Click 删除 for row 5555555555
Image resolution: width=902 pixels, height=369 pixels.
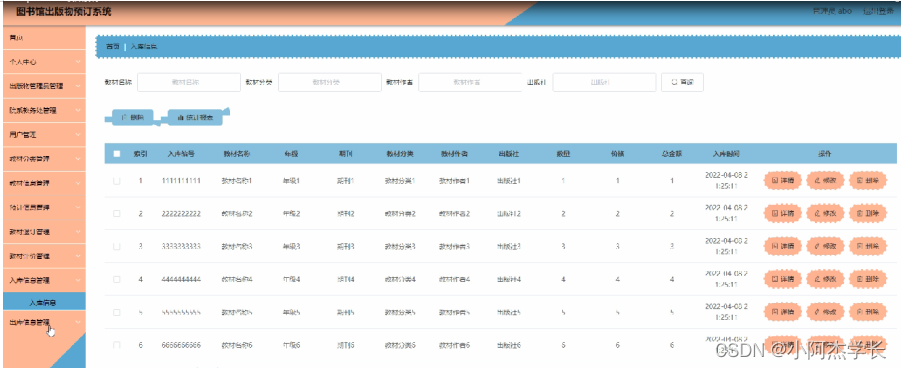tap(868, 312)
